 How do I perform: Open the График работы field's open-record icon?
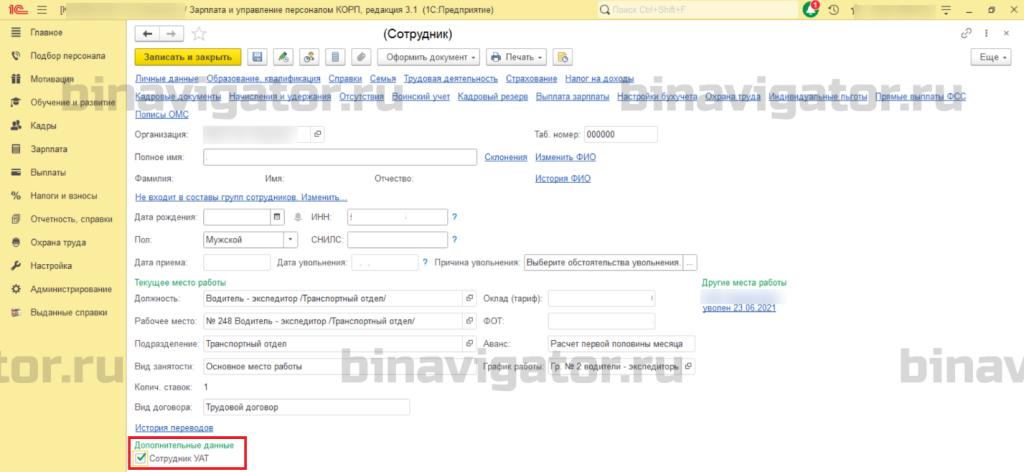tap(688, 366)
